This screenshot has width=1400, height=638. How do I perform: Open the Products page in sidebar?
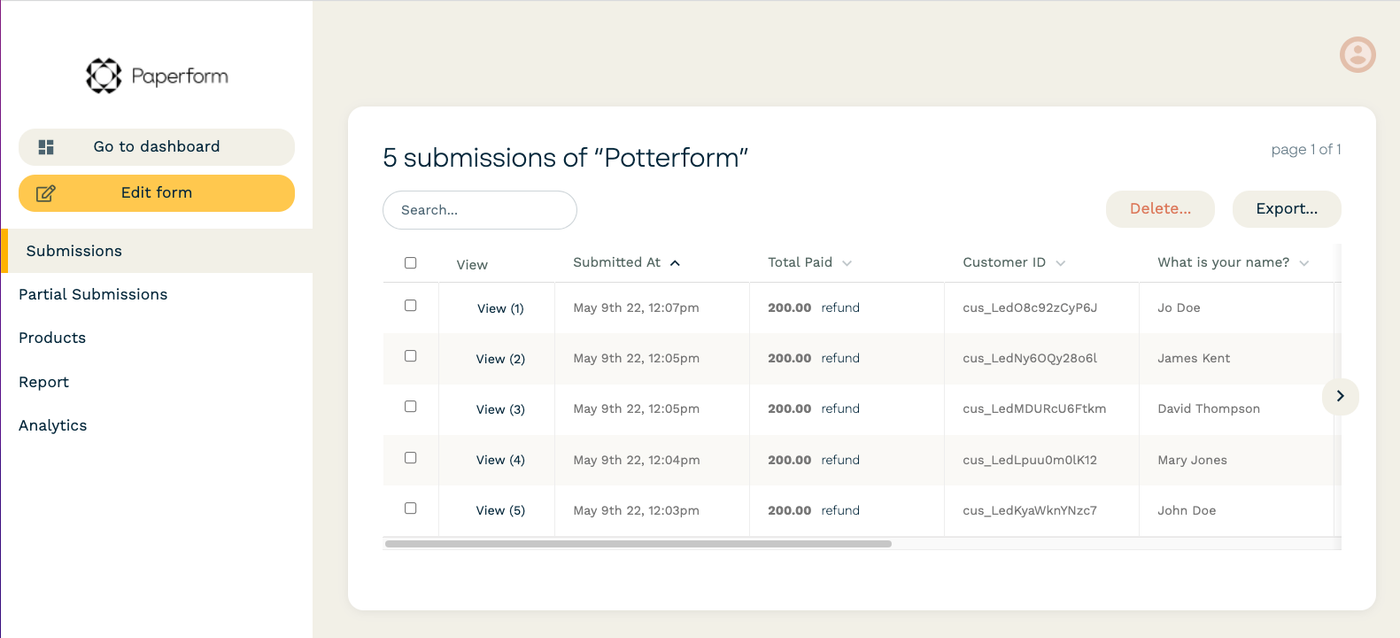[52, 338]
